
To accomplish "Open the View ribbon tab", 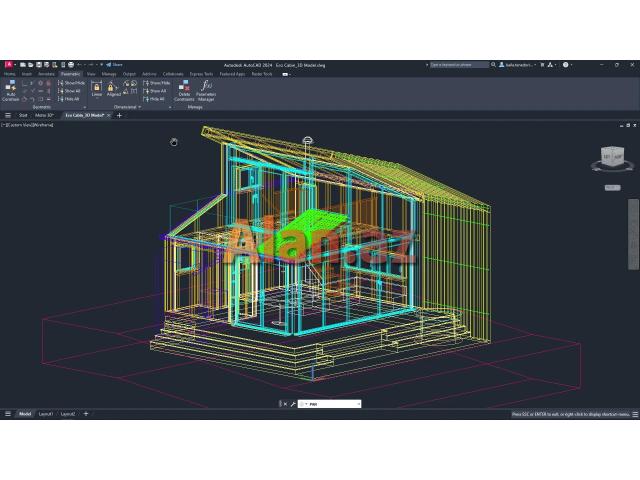I will coord(91,74).
